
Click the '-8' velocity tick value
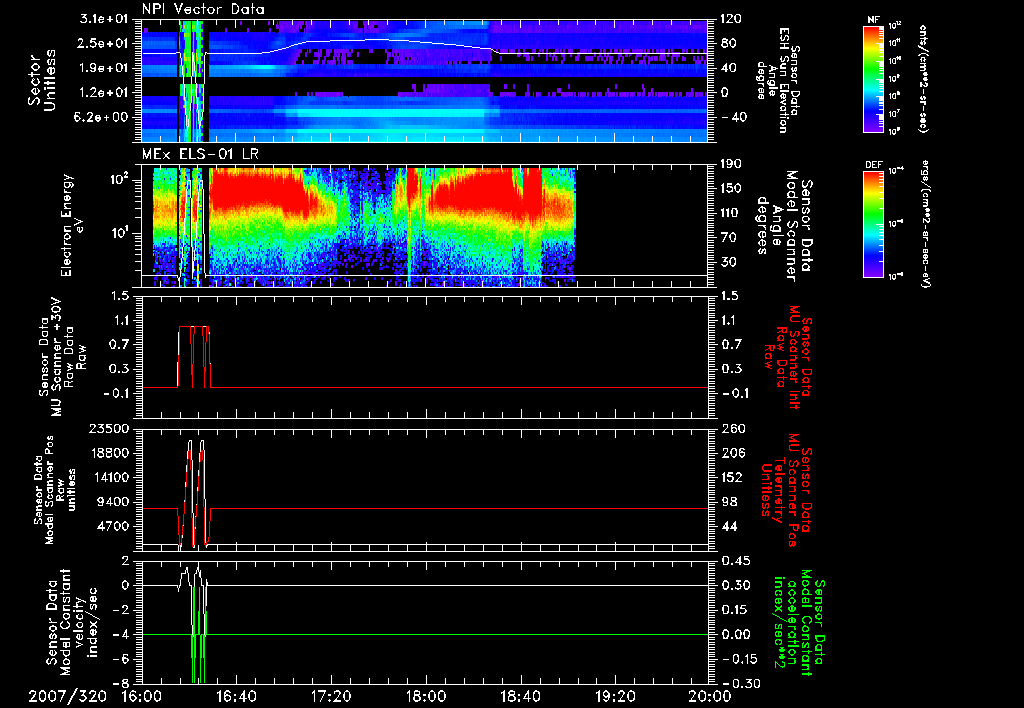click(x=120, y=683)
